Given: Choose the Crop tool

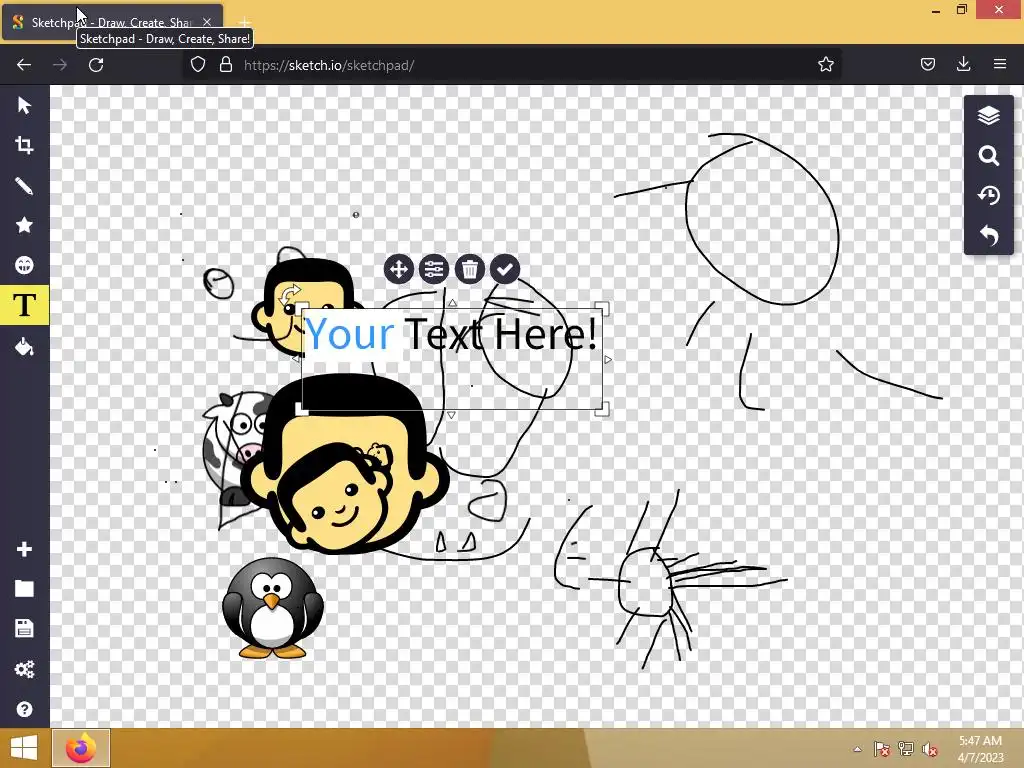Looking at the screenshot, I should pyautogui.click(x=24, y=145).
